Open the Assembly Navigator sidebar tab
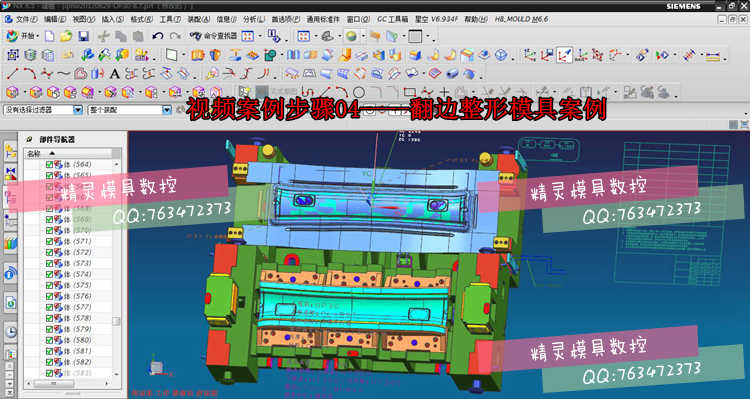 [x=10, y=152]
